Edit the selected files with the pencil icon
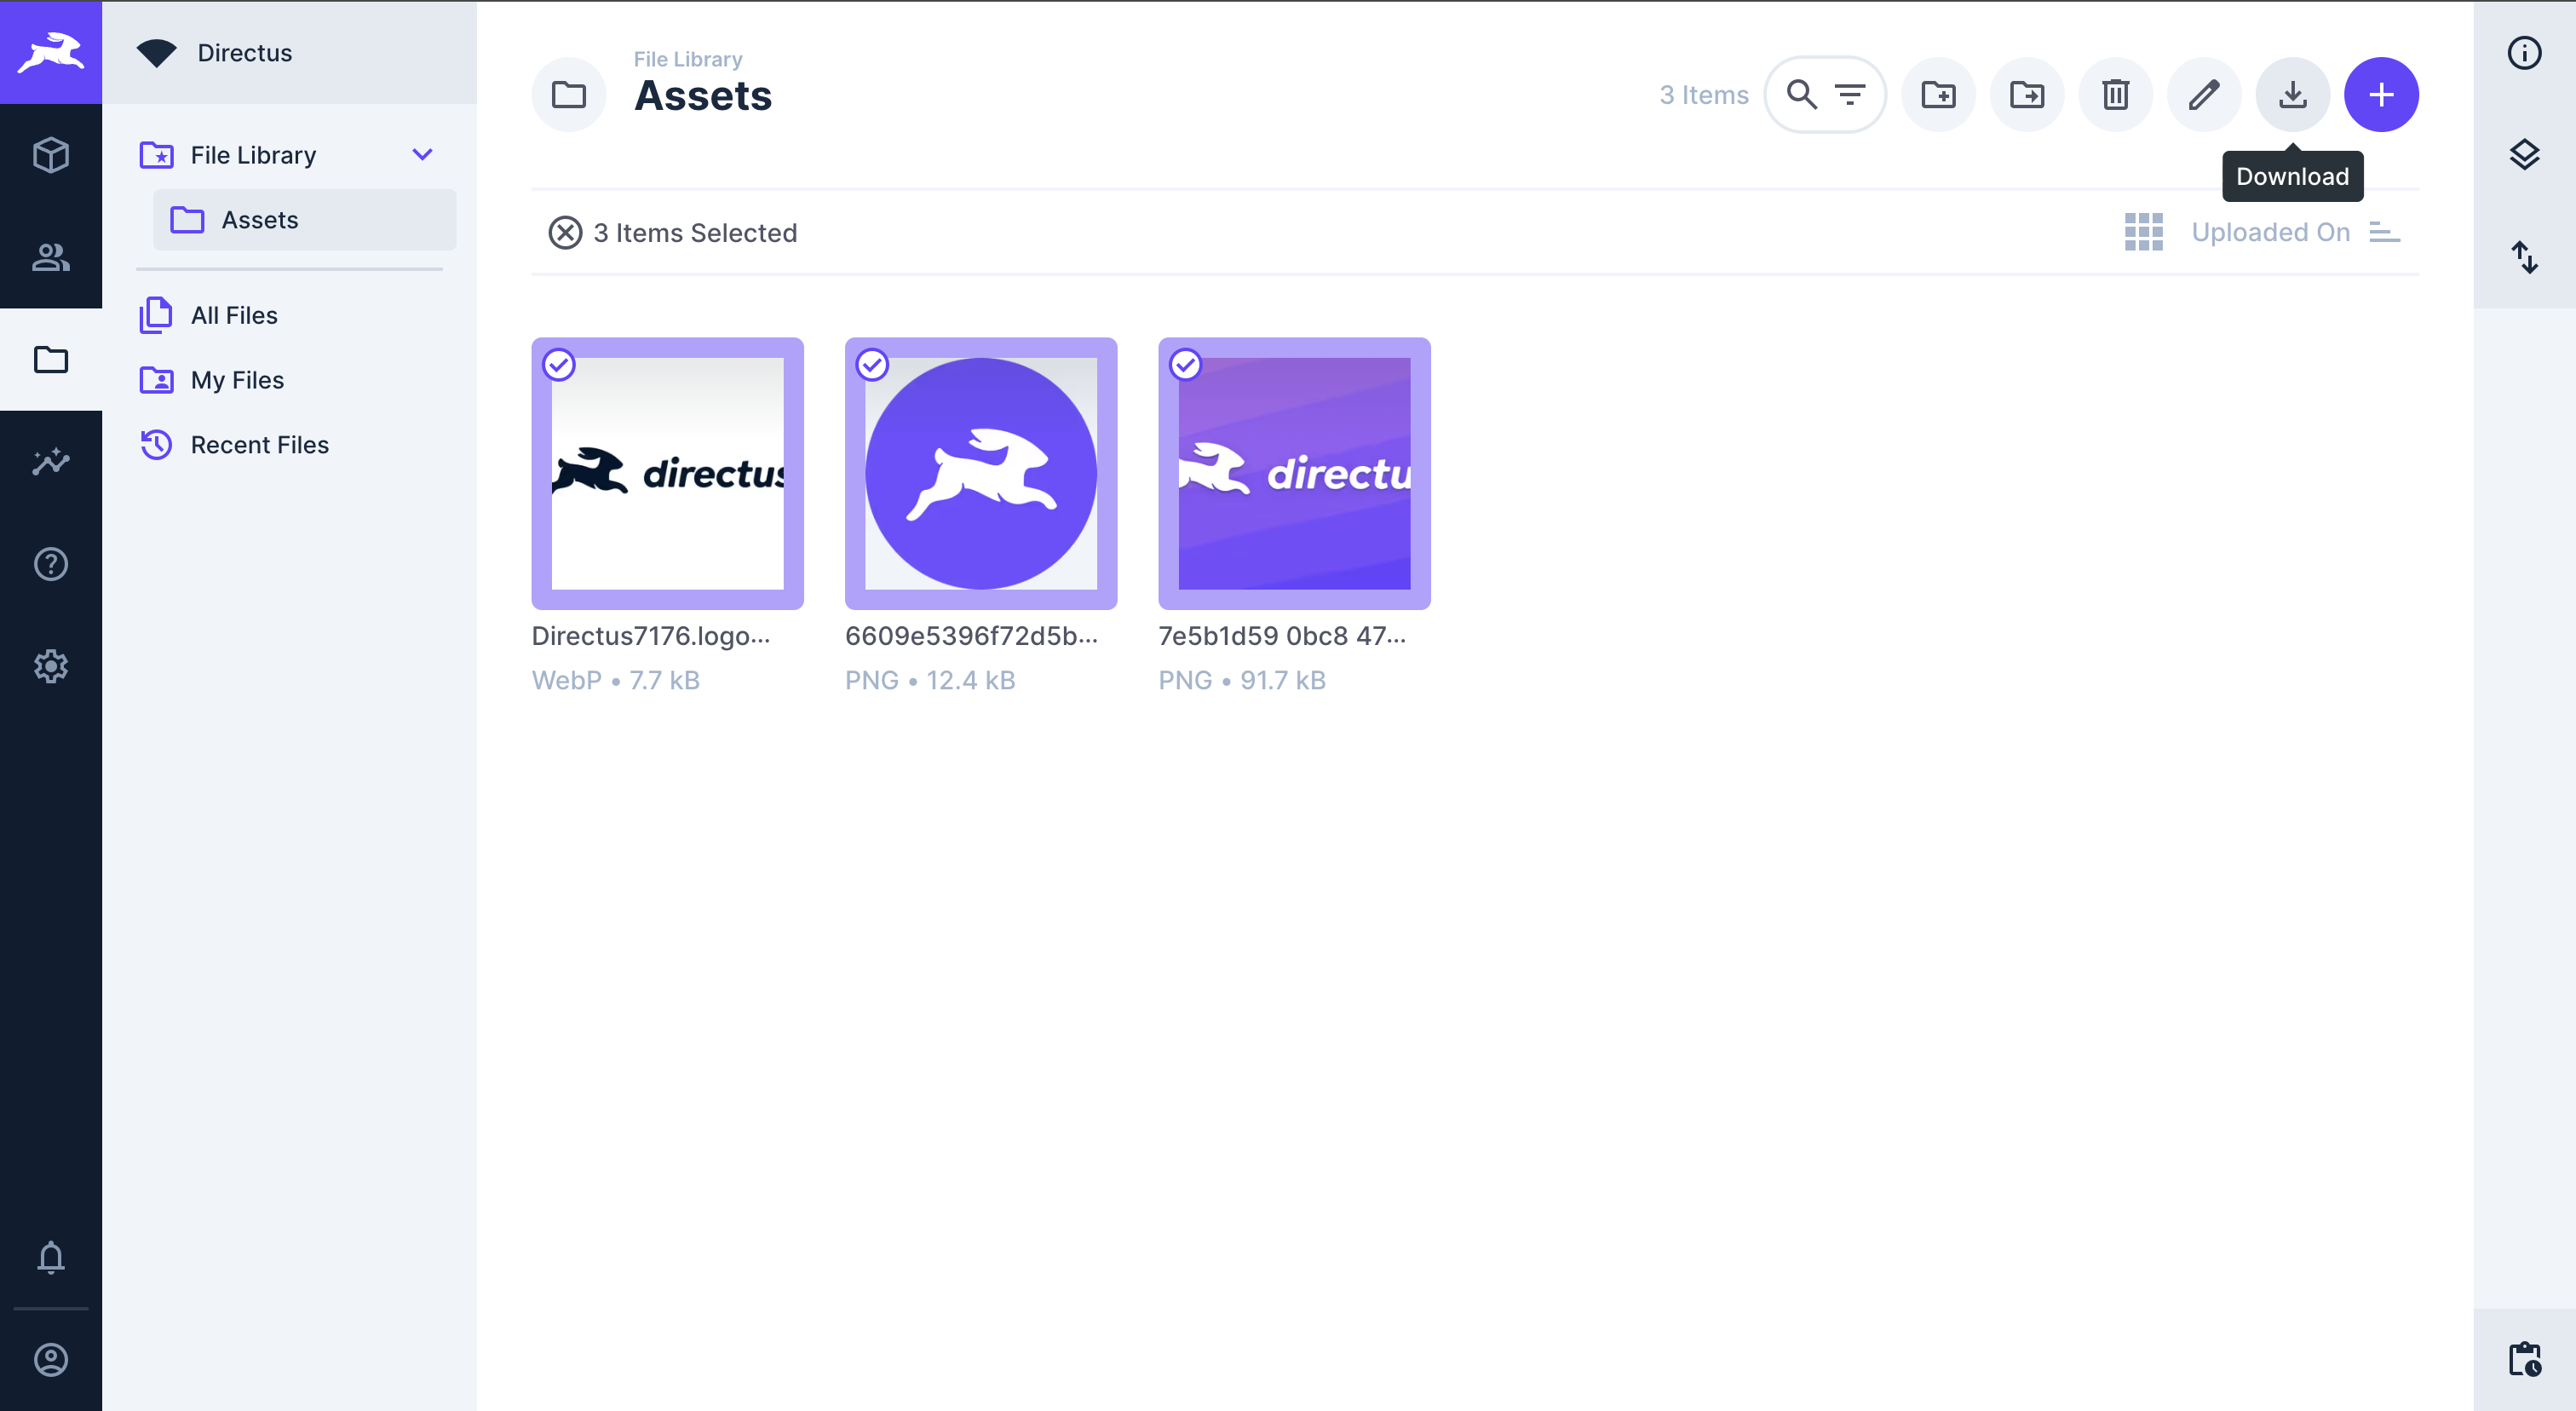 [x=2203, y=94]
